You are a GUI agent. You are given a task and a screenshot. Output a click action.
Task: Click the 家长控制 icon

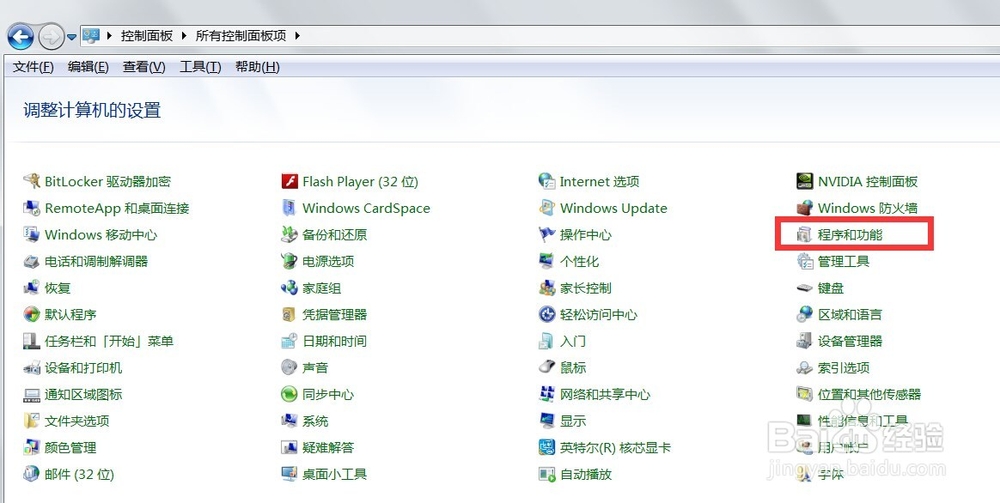click(x=547, y=288)
